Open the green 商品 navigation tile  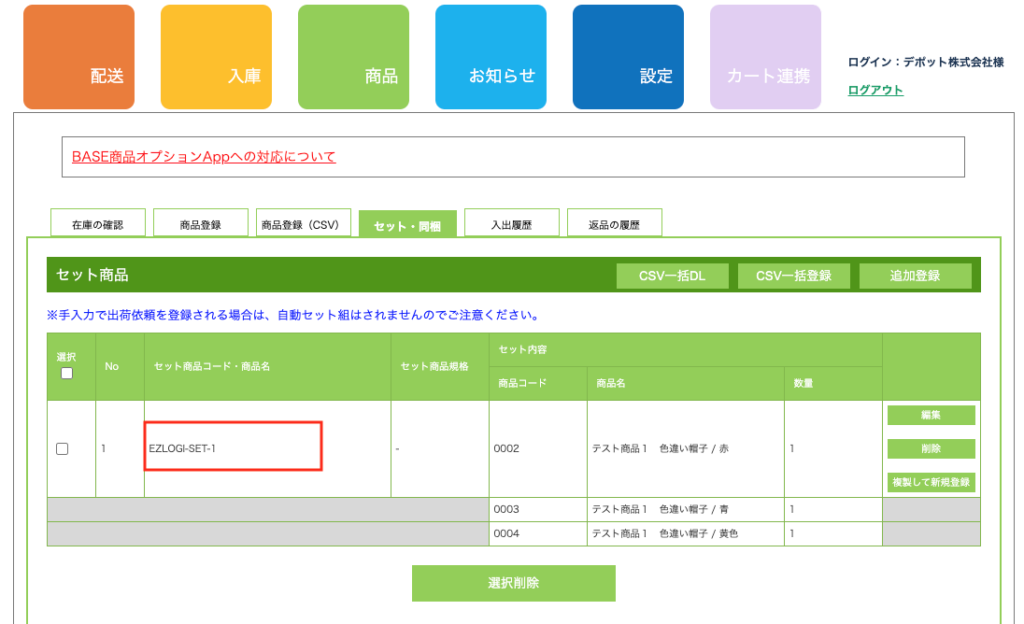coord(353,57)
